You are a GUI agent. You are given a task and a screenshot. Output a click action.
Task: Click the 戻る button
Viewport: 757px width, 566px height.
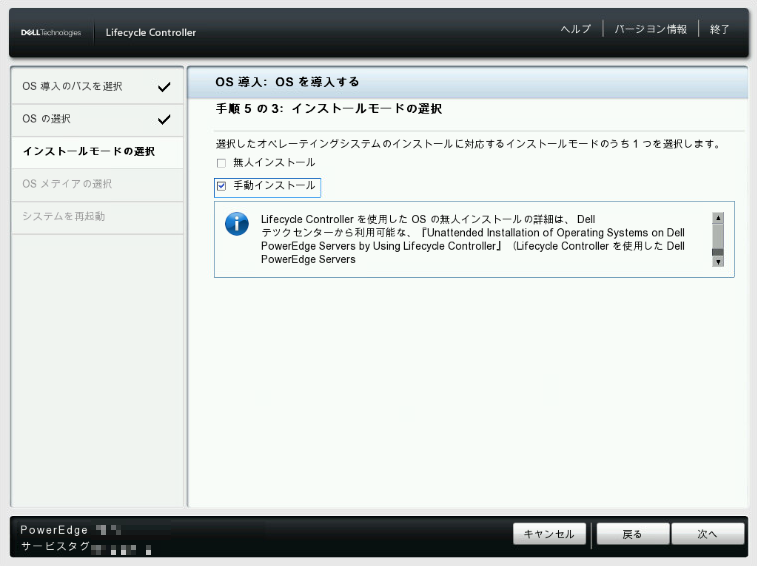(632, 534)
